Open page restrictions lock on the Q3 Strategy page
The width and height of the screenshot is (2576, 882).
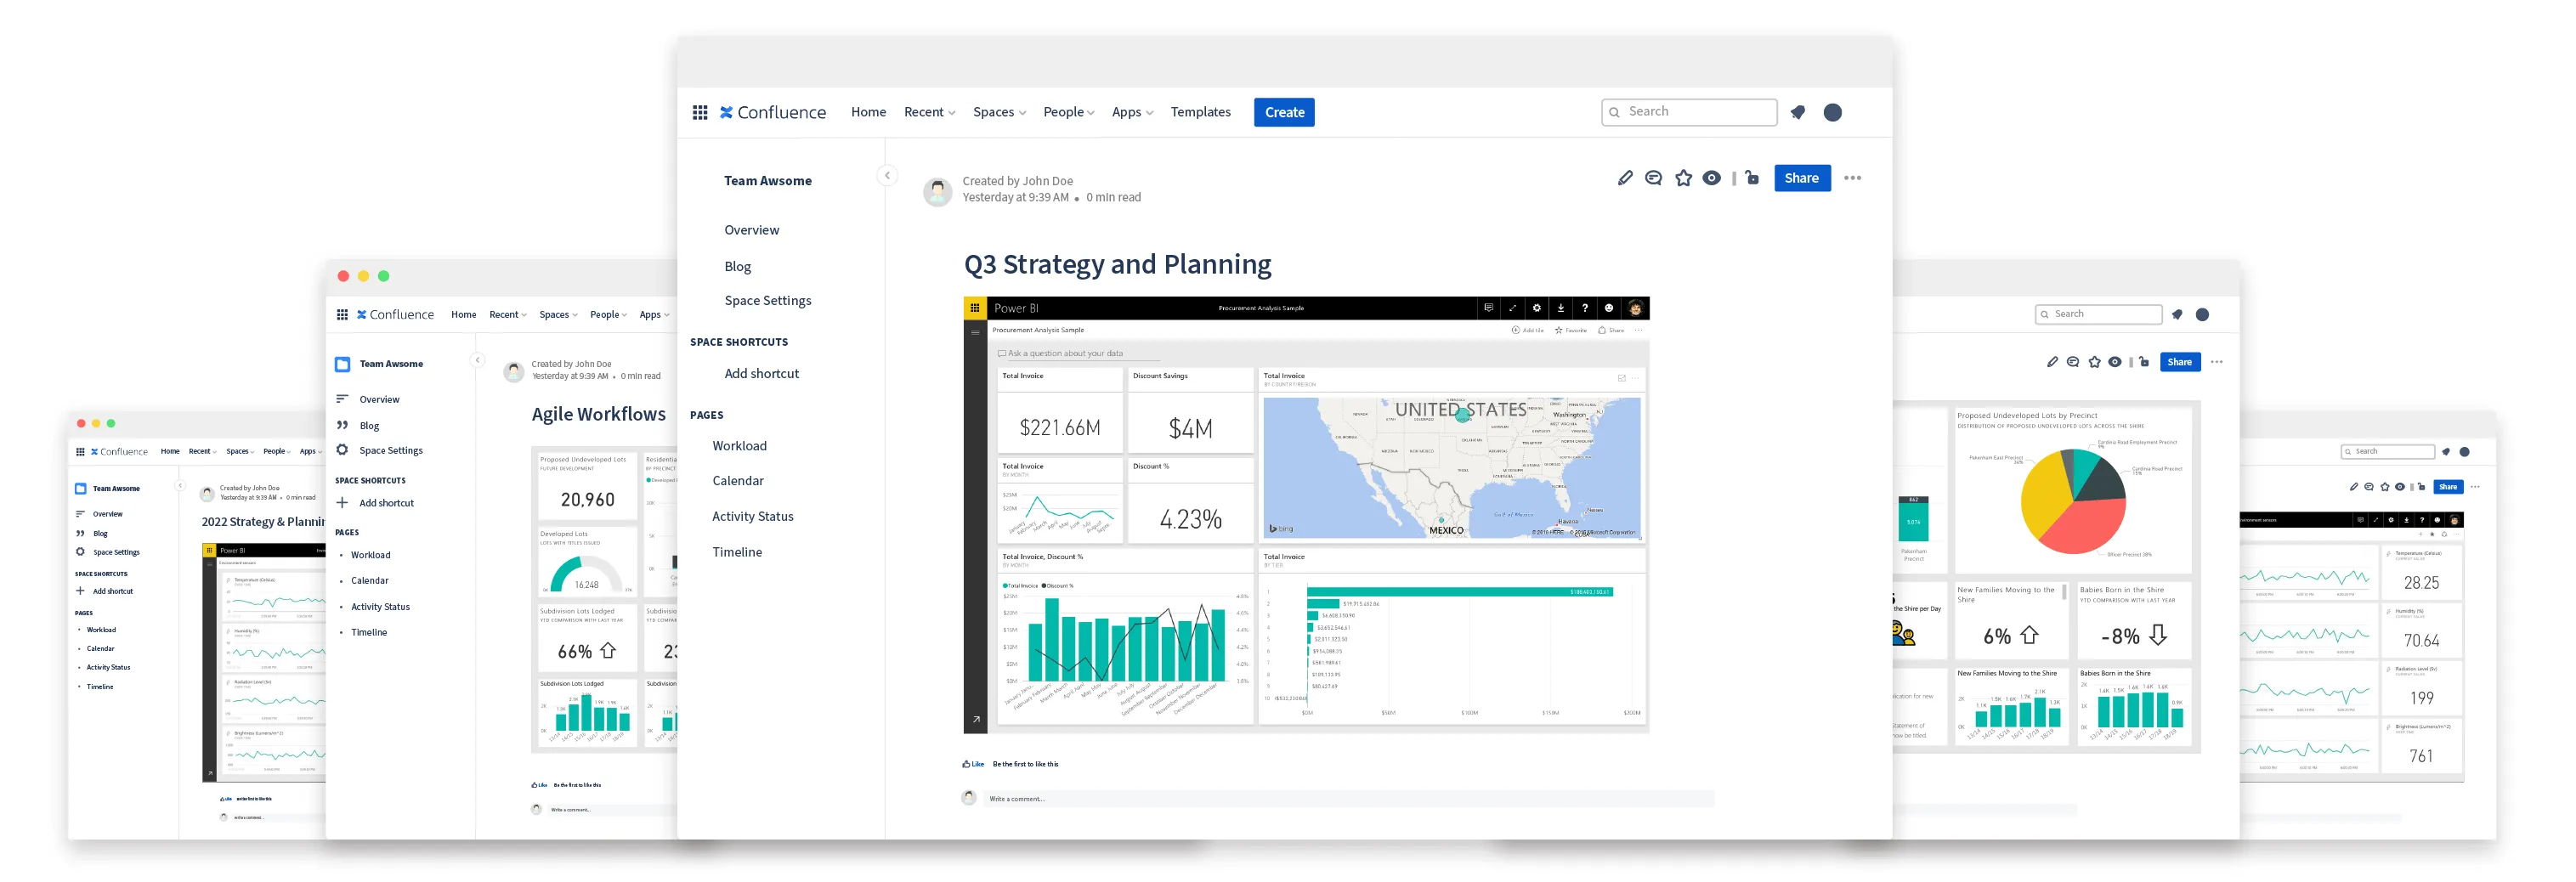[x=1752, y=178]
